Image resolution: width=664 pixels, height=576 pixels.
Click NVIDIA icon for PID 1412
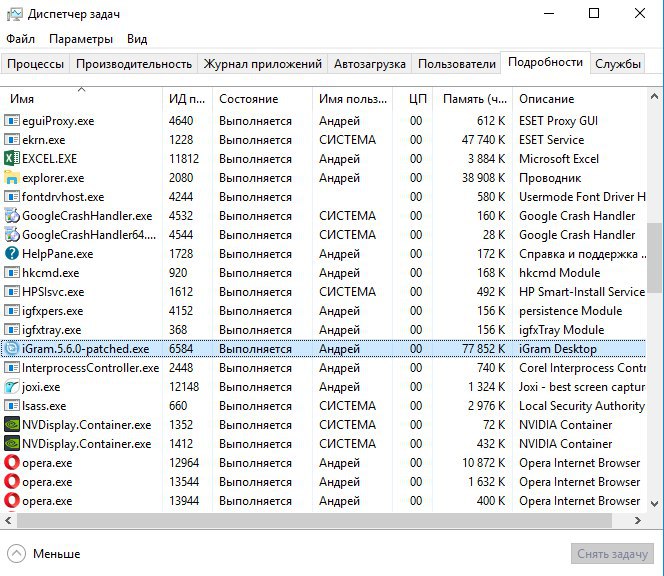(12, 443)
